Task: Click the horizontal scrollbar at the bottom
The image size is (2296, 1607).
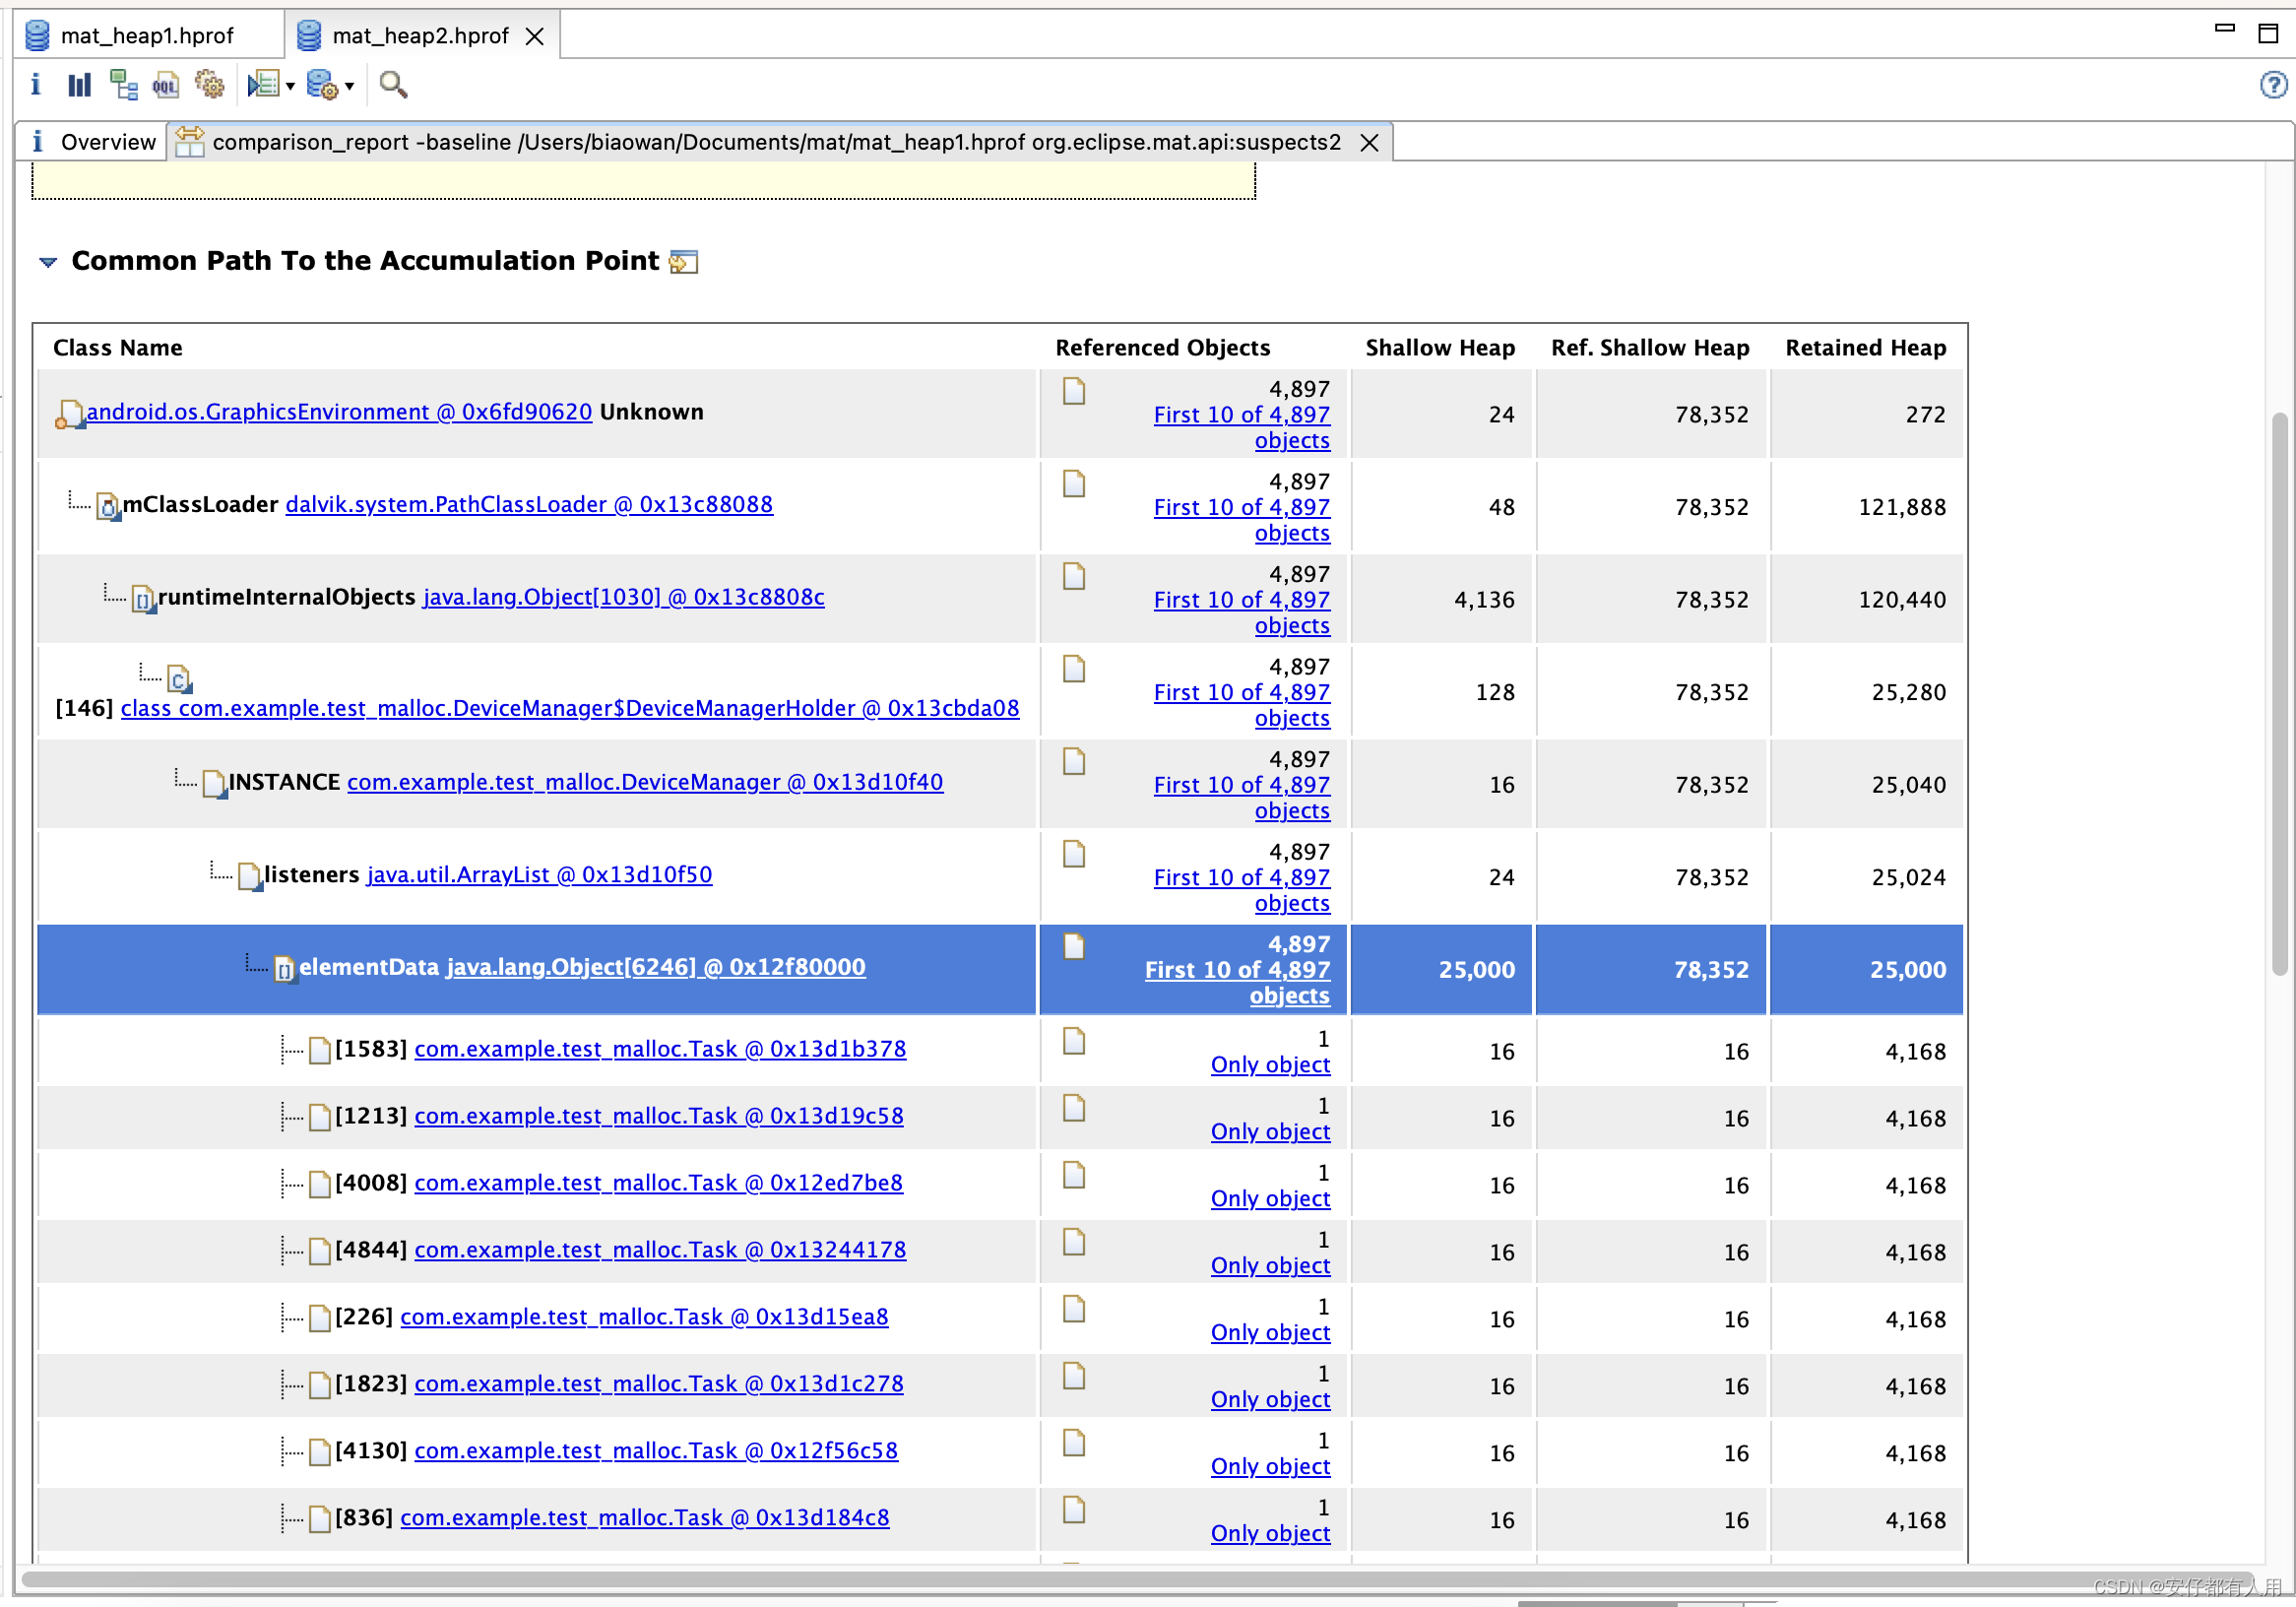Action: pyautogui.click(x=1136, y=1579)
